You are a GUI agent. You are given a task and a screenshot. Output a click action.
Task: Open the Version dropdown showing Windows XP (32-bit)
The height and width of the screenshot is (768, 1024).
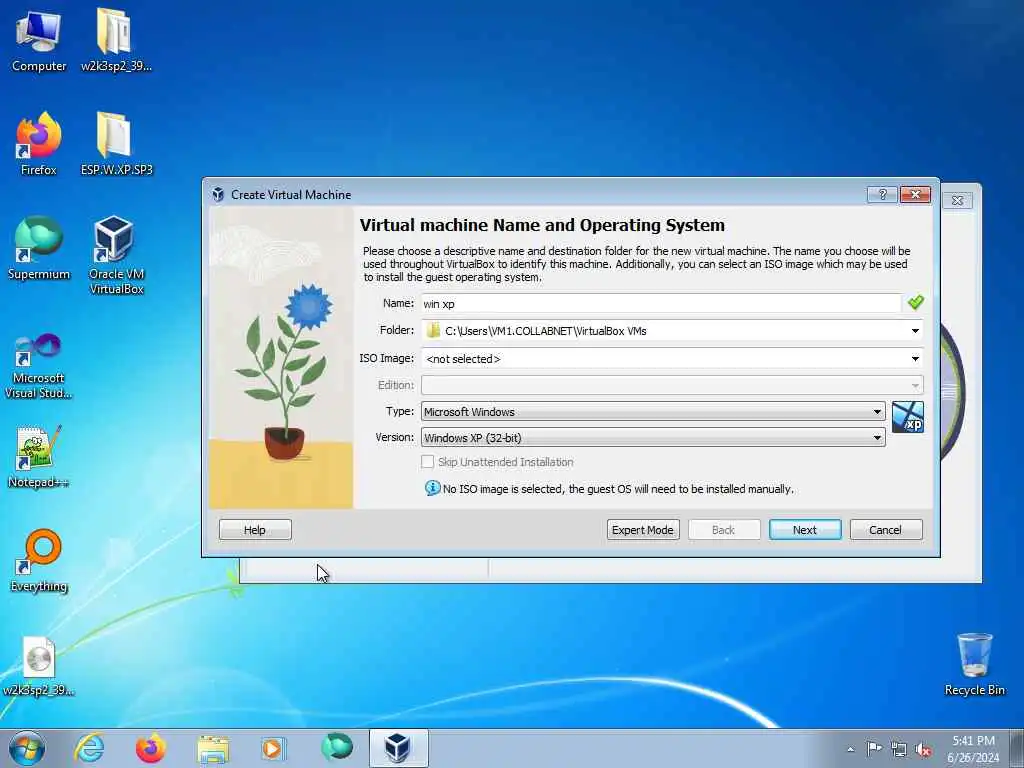[x=653, y=438]
